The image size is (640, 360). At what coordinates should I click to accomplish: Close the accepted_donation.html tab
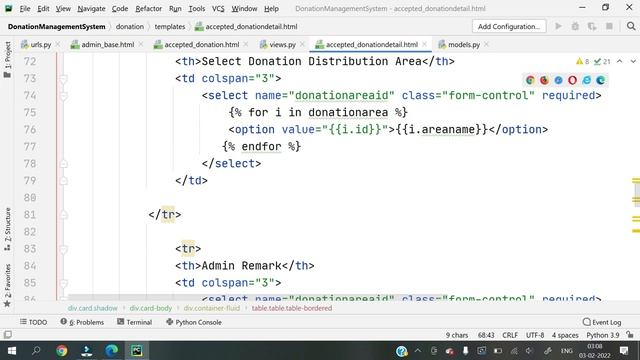(x=246, y=44)
